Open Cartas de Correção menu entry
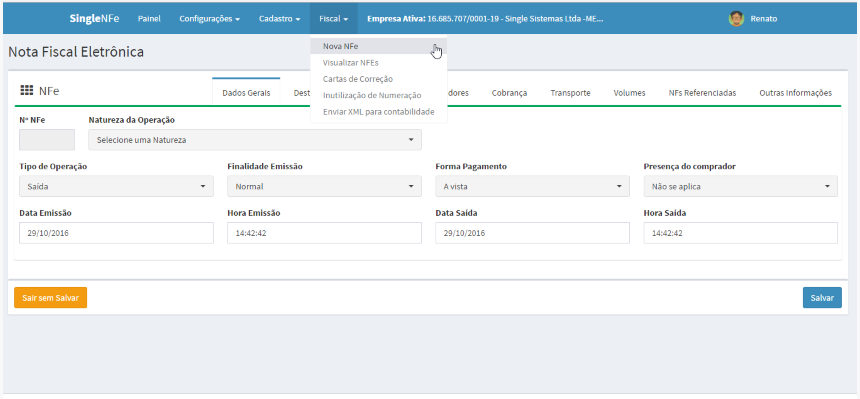This screenshot has height=399, width=860. tap(378, 79)
